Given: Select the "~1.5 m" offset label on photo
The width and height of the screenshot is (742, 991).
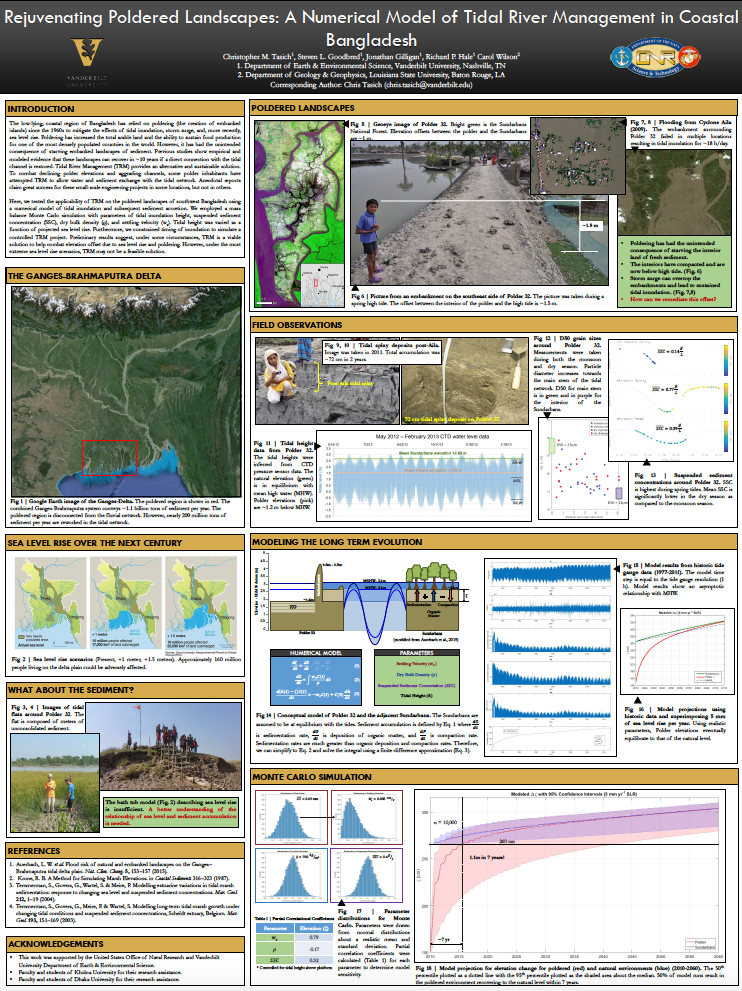Looking at the screenshot, I should [x=589, y=225].
